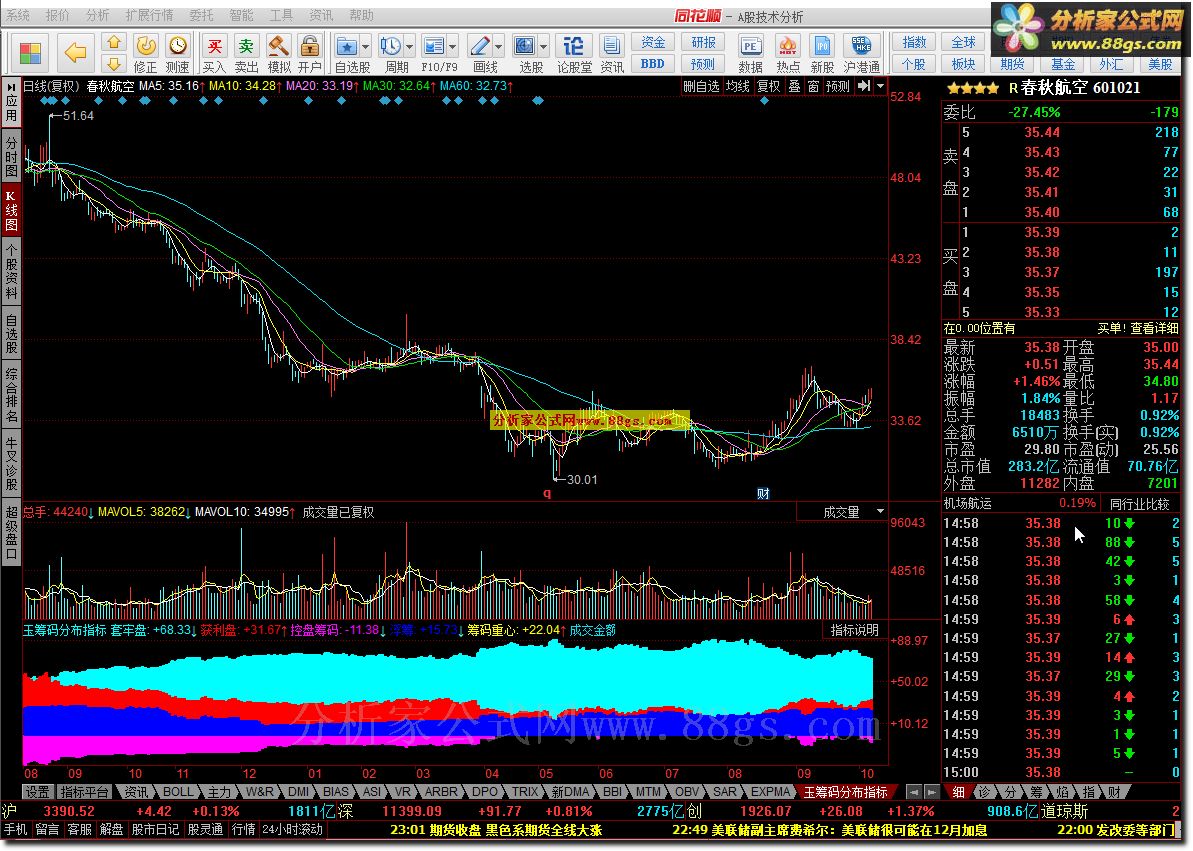
Task: Open the 超级盘口 side tab
Action: (11, 532)
